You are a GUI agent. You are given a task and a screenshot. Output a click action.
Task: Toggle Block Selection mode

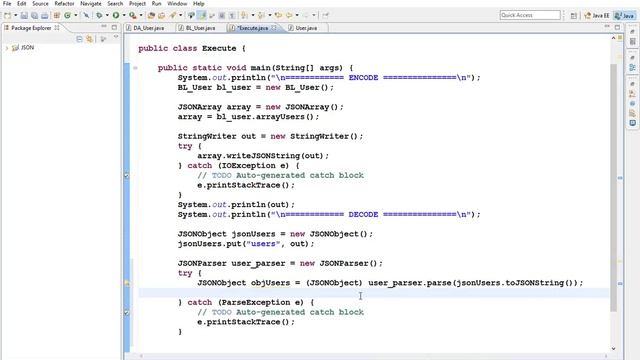[x=222, y=16]
